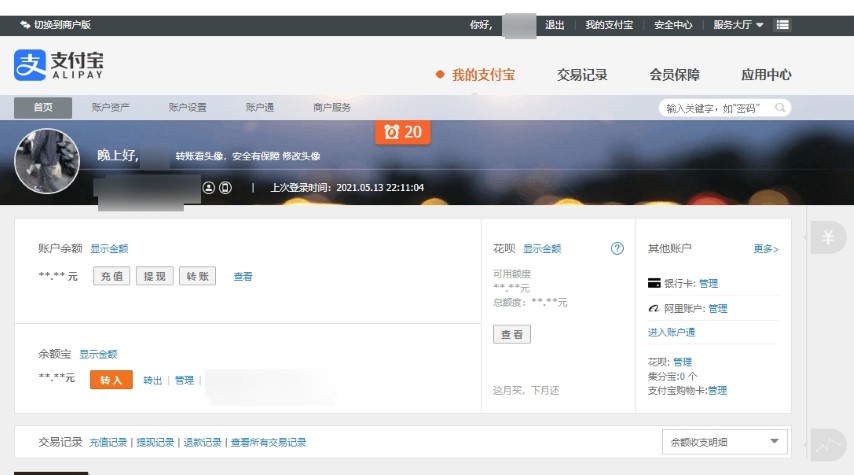Viewport: 854px width, 475px height.
Task: Show the 账户余额 amount
Action: [109, 249]
